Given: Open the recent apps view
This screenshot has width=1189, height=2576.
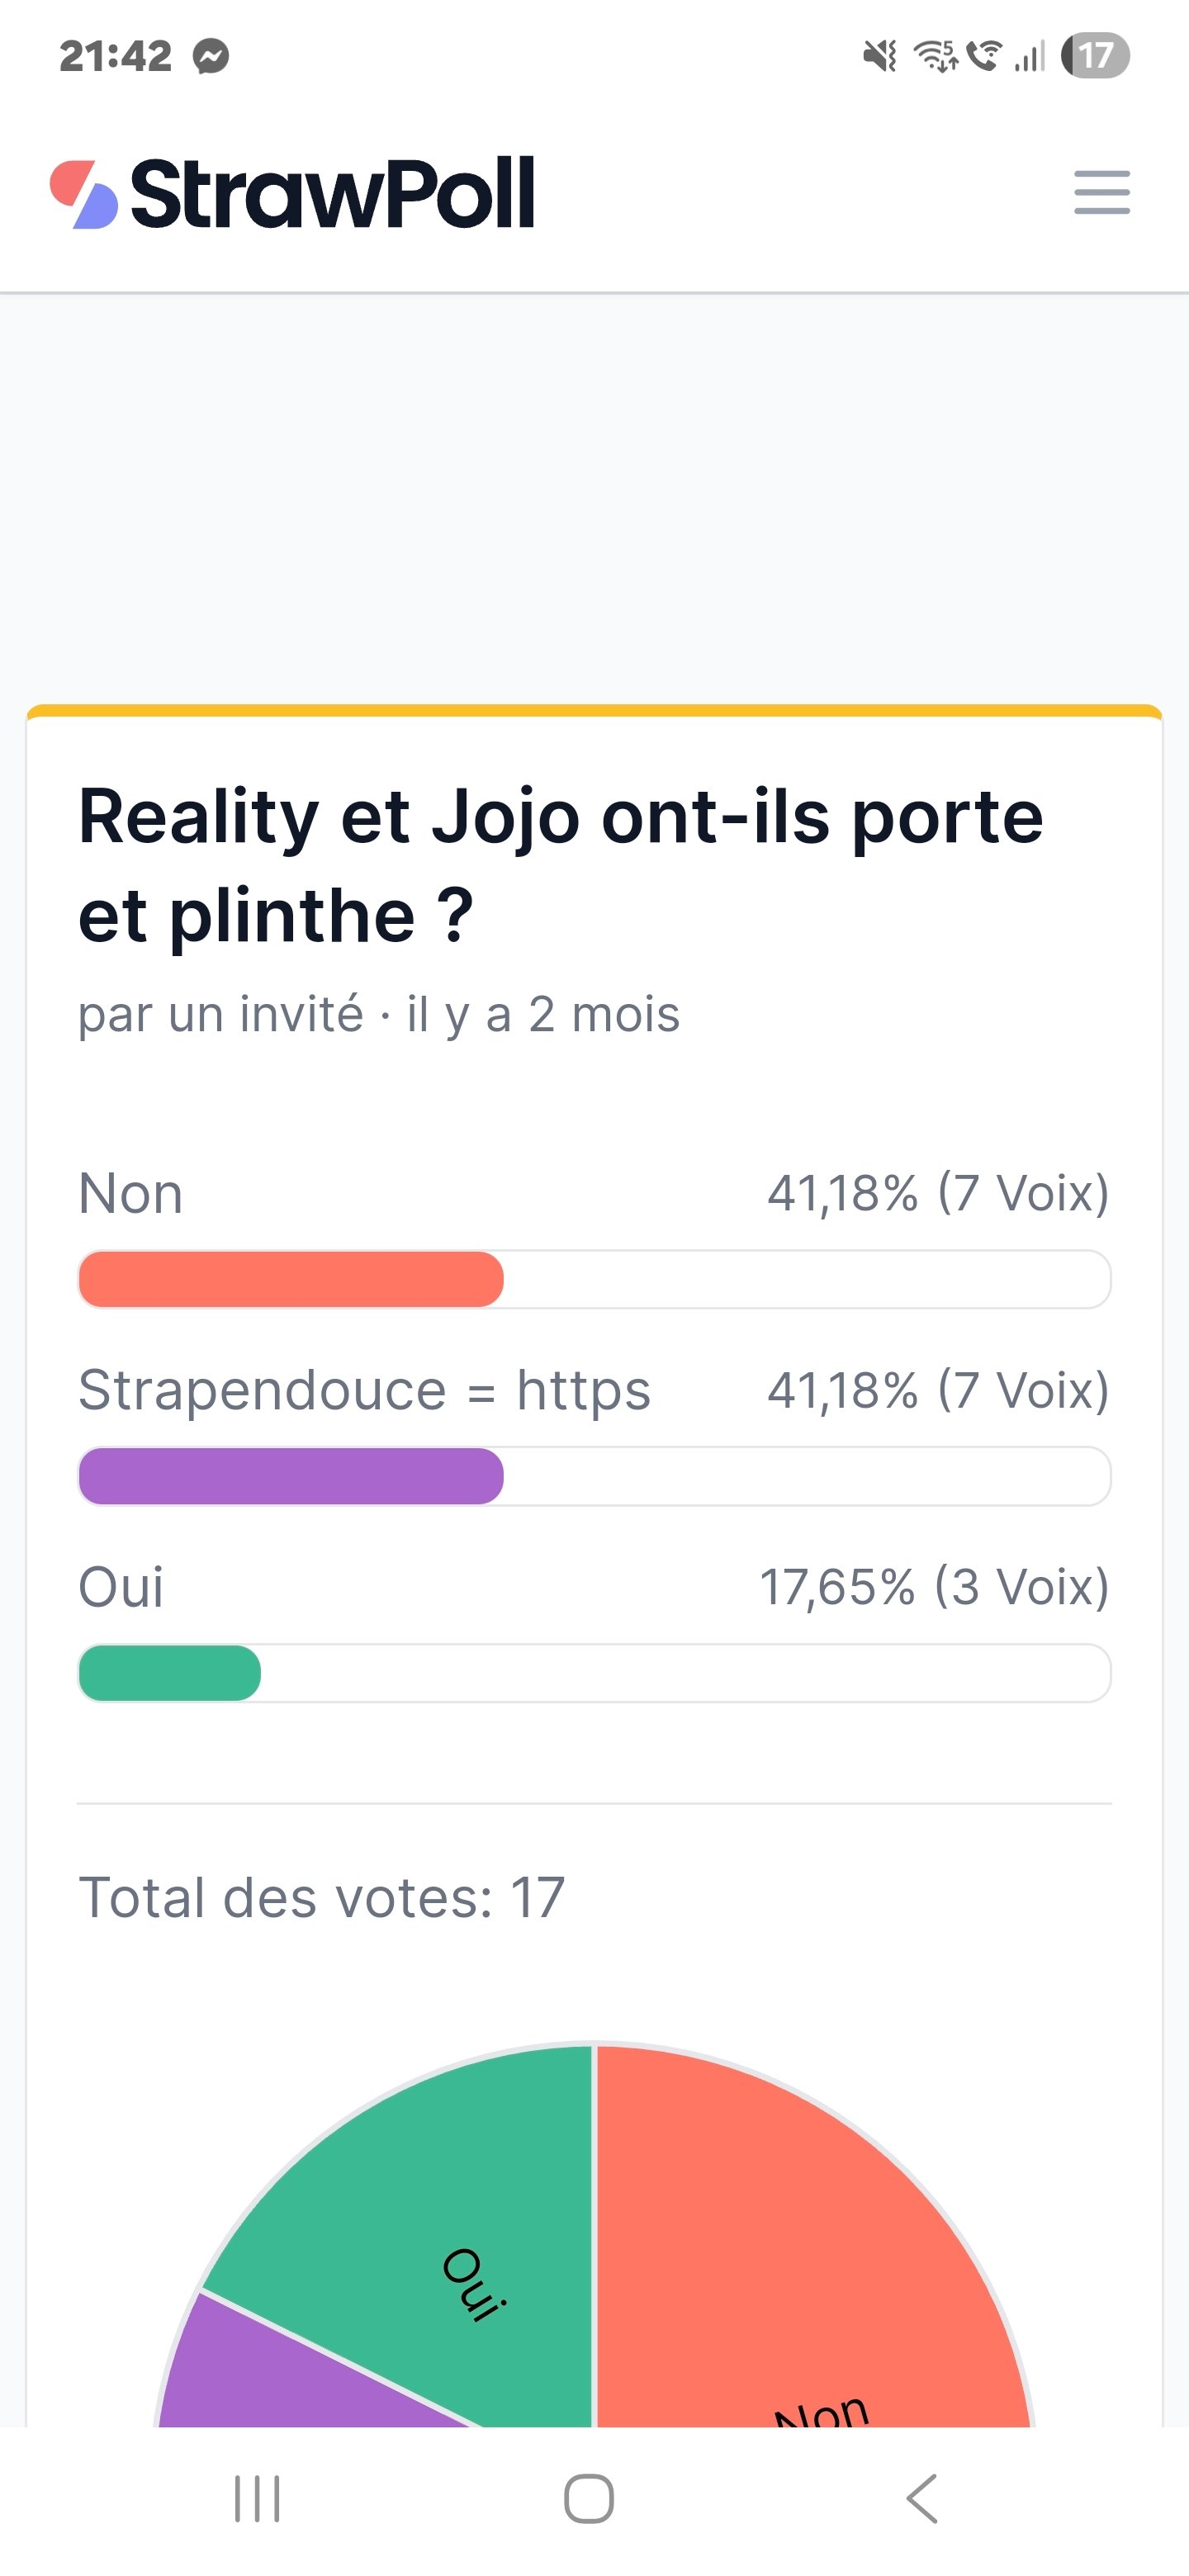Looking at the screenshot, I should pyautogui.click(x=257, y=2499).
